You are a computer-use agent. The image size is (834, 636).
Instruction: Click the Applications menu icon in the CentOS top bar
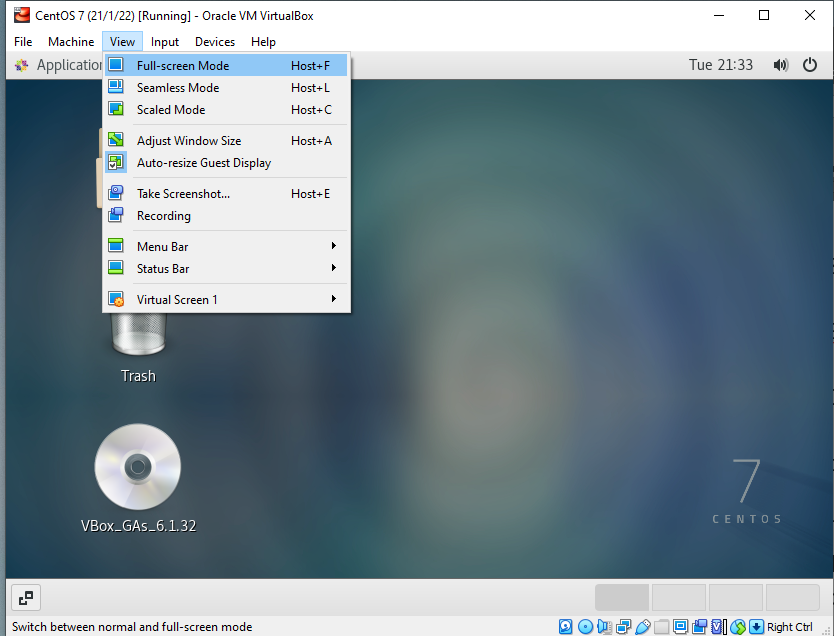22,65
